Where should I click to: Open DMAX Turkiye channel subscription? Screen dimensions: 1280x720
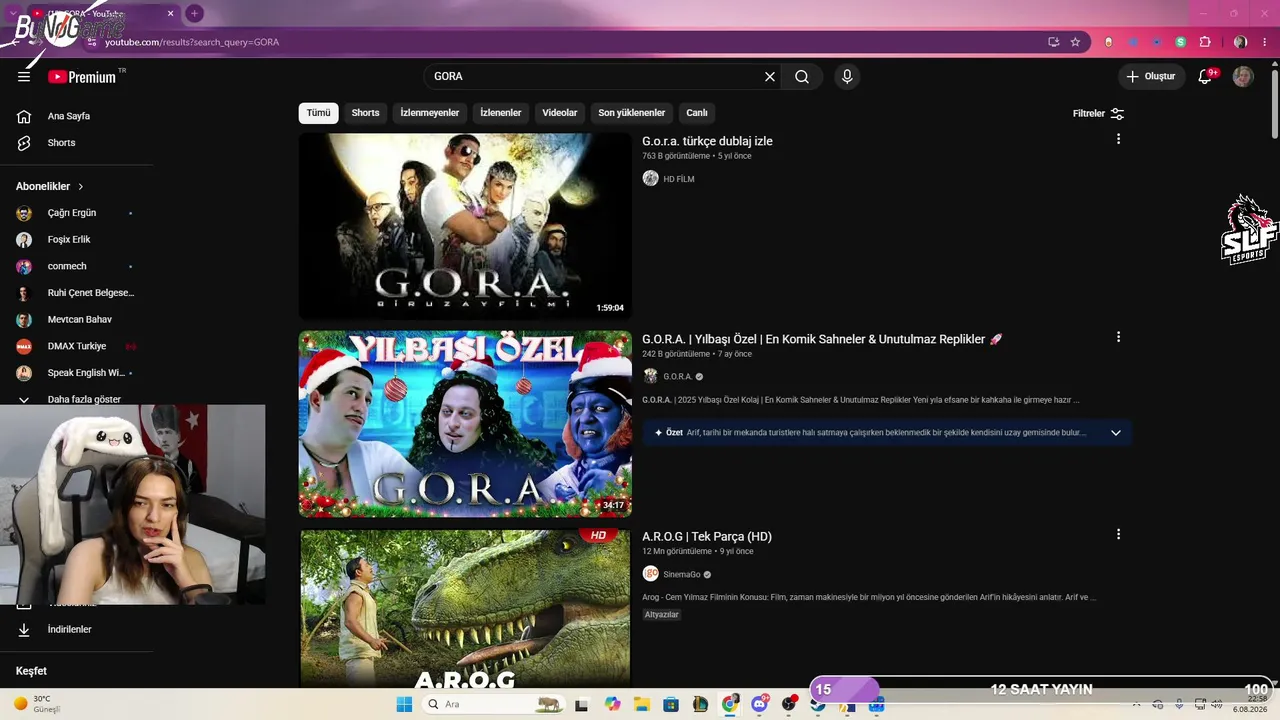(x=77, y=346)
